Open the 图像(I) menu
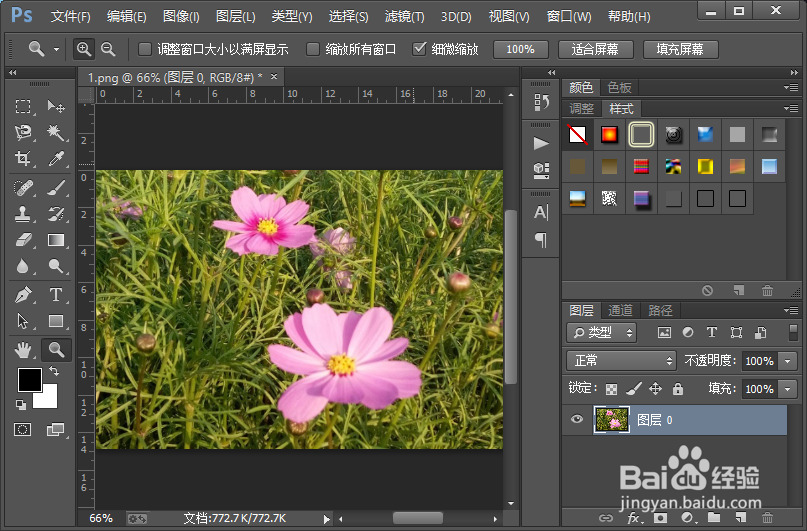 pos(181,16)
